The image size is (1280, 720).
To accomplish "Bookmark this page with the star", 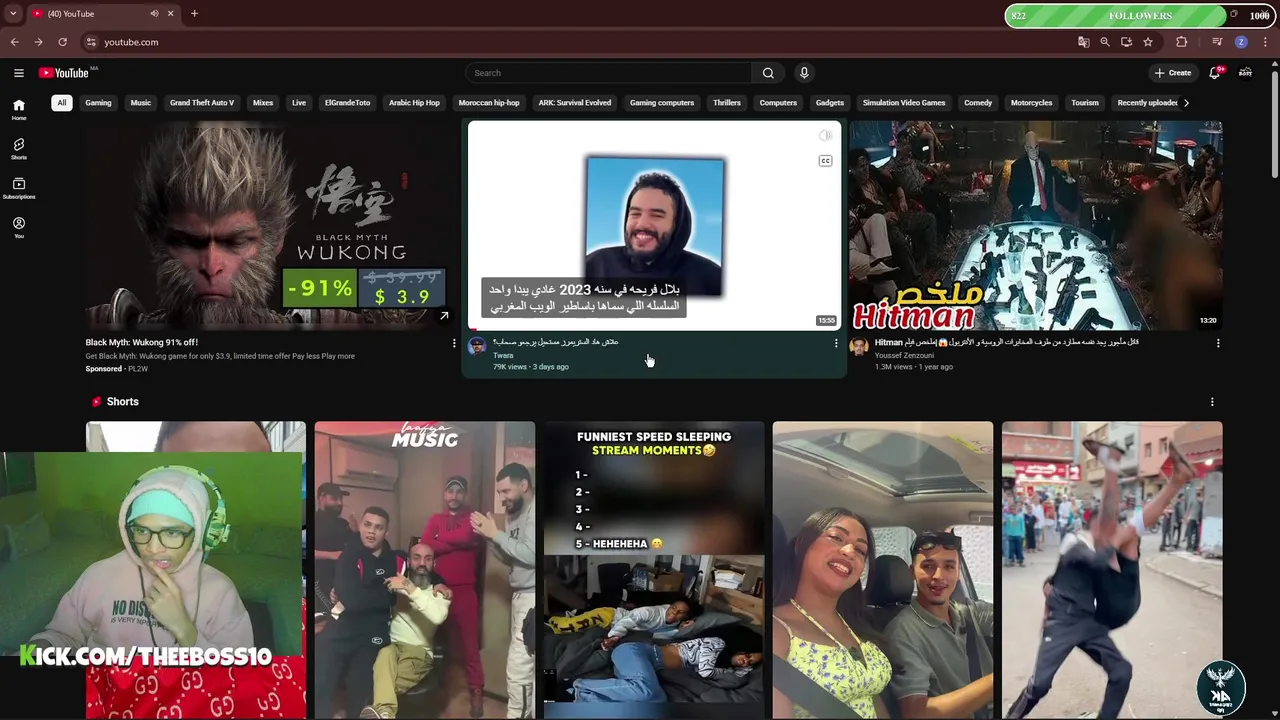I will 1148,42.
